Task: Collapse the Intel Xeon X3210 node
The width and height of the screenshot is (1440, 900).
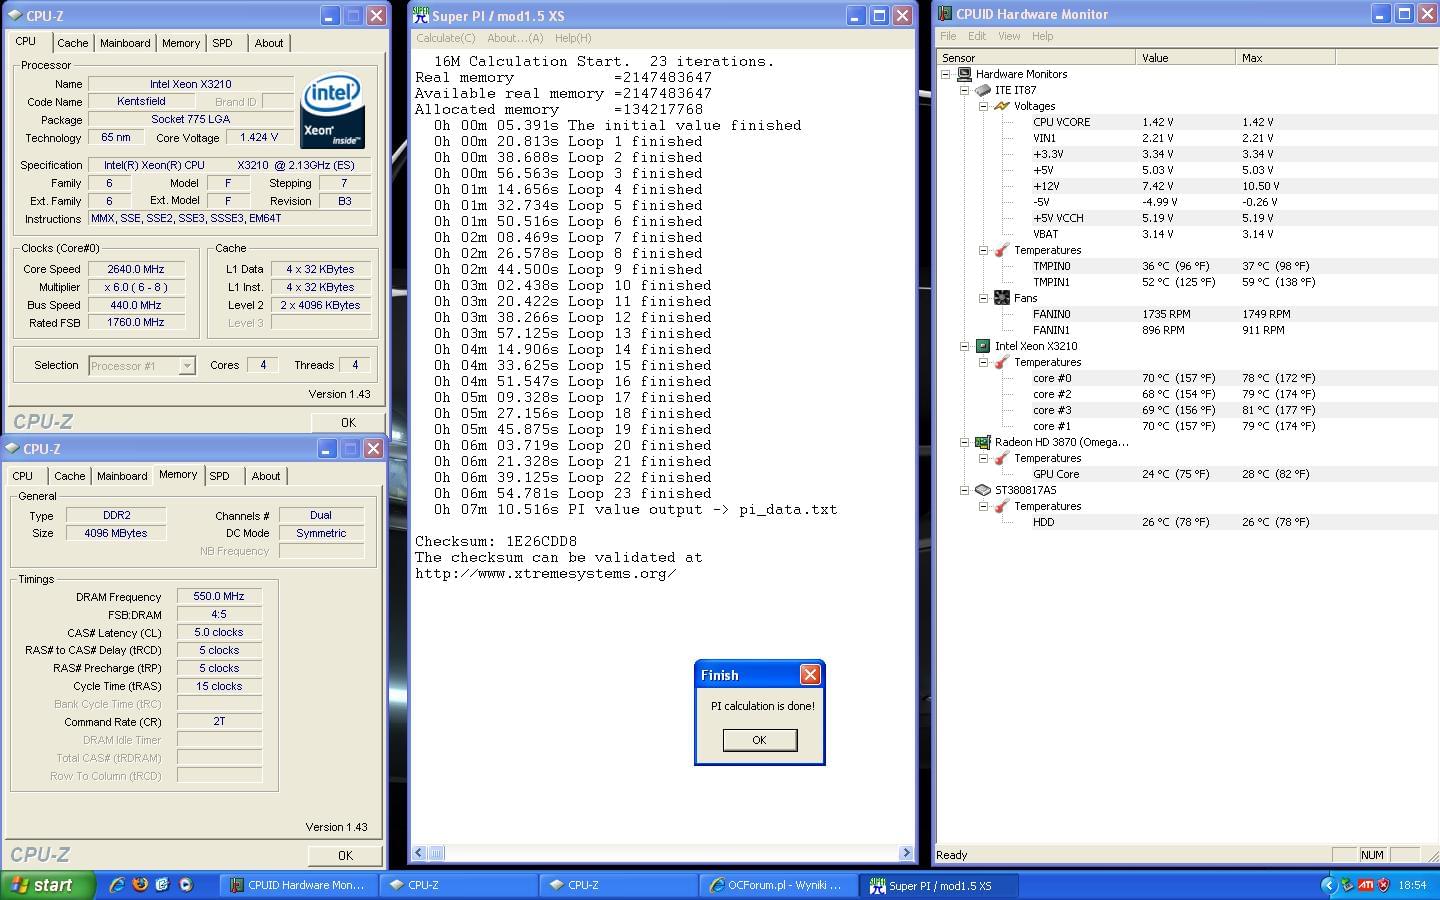Action: (x=964, y=346)
